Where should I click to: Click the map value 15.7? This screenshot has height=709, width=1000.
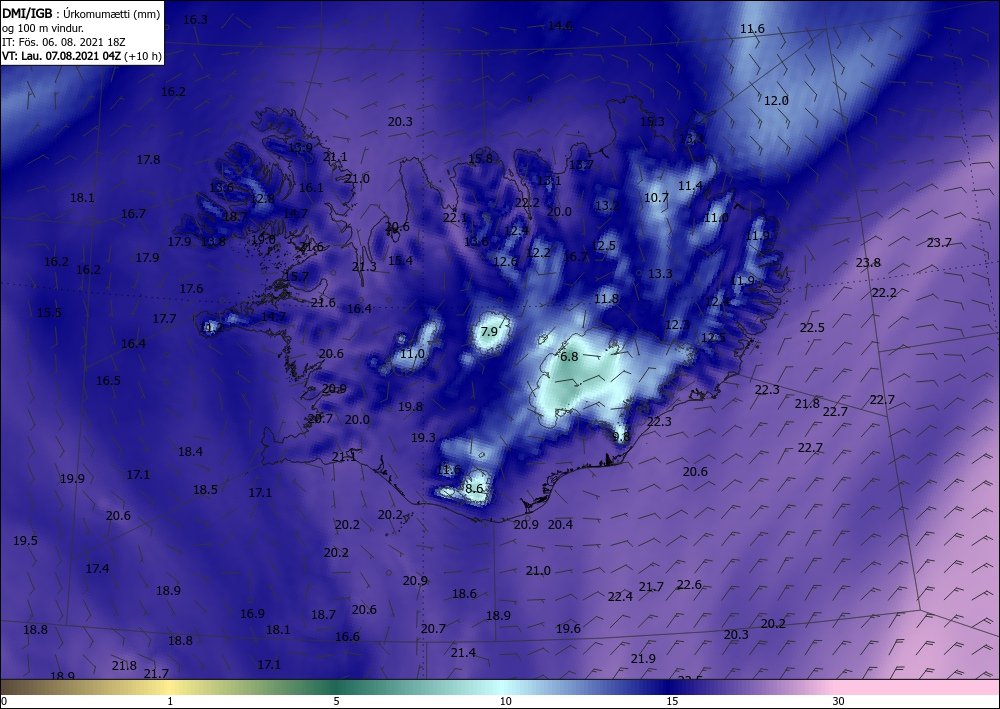(x=296, y=276)
